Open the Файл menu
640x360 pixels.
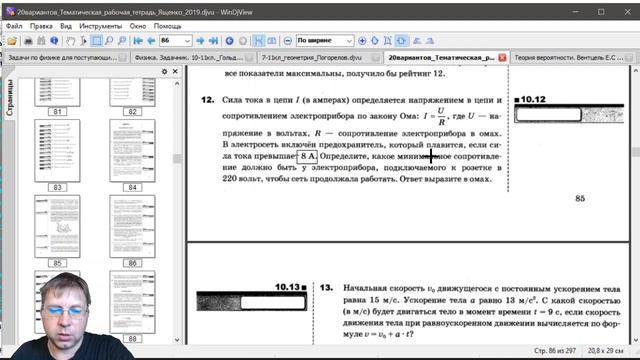[x=14, y=26]
